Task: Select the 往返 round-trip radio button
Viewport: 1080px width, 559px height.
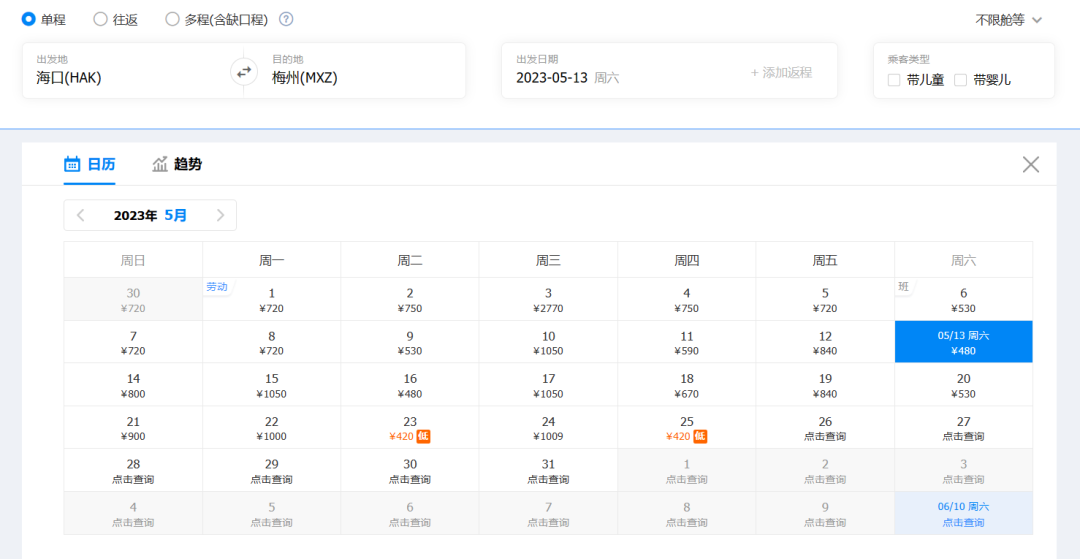Action: (100, 19)
